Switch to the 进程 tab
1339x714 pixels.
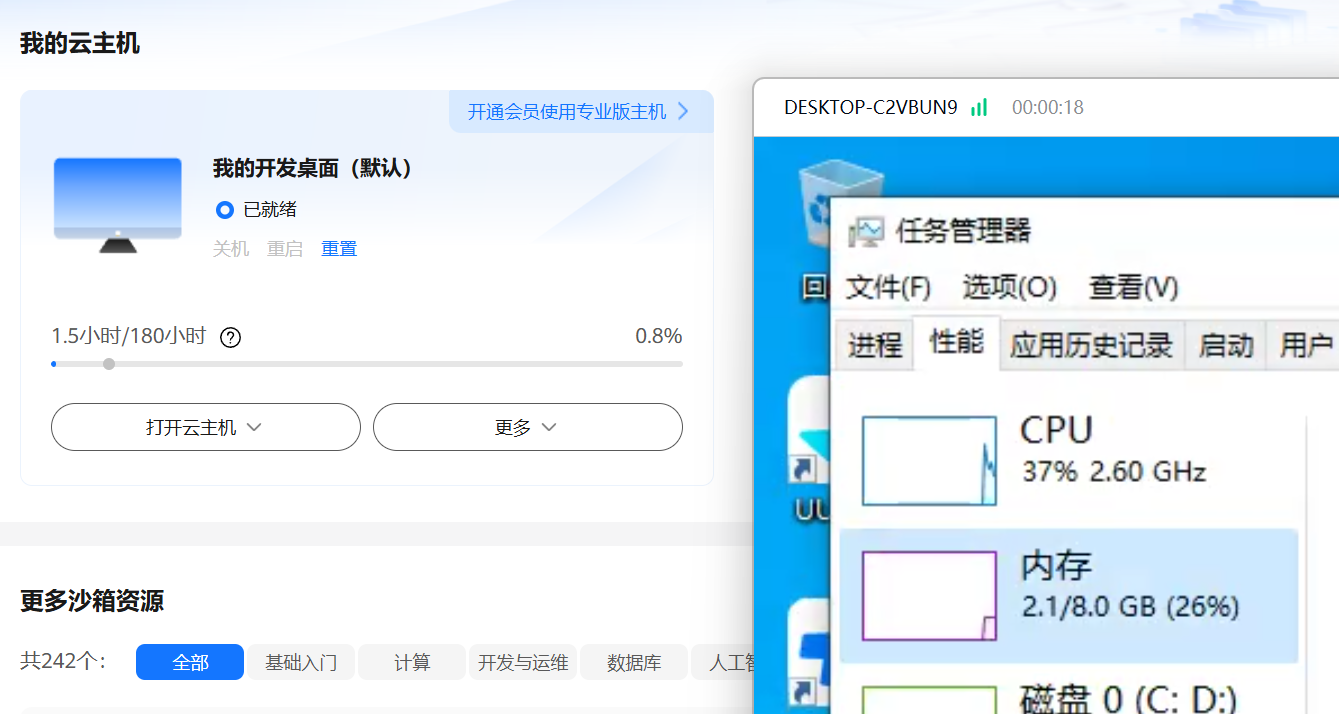874,343
